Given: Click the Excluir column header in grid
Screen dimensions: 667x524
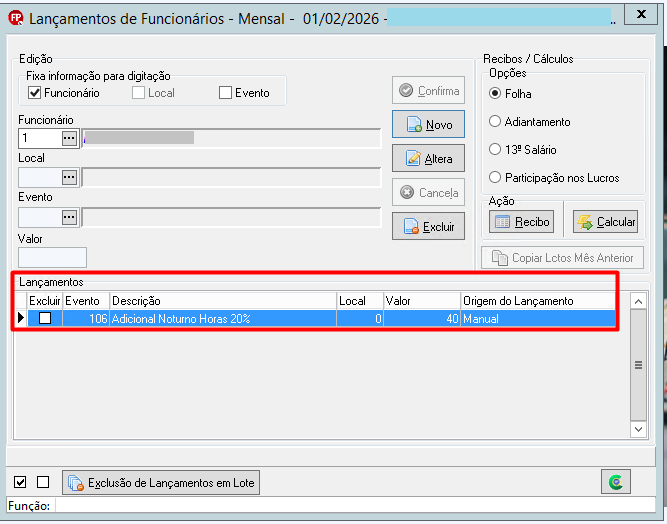Looking at the screenshot, I should click(45, 301).
